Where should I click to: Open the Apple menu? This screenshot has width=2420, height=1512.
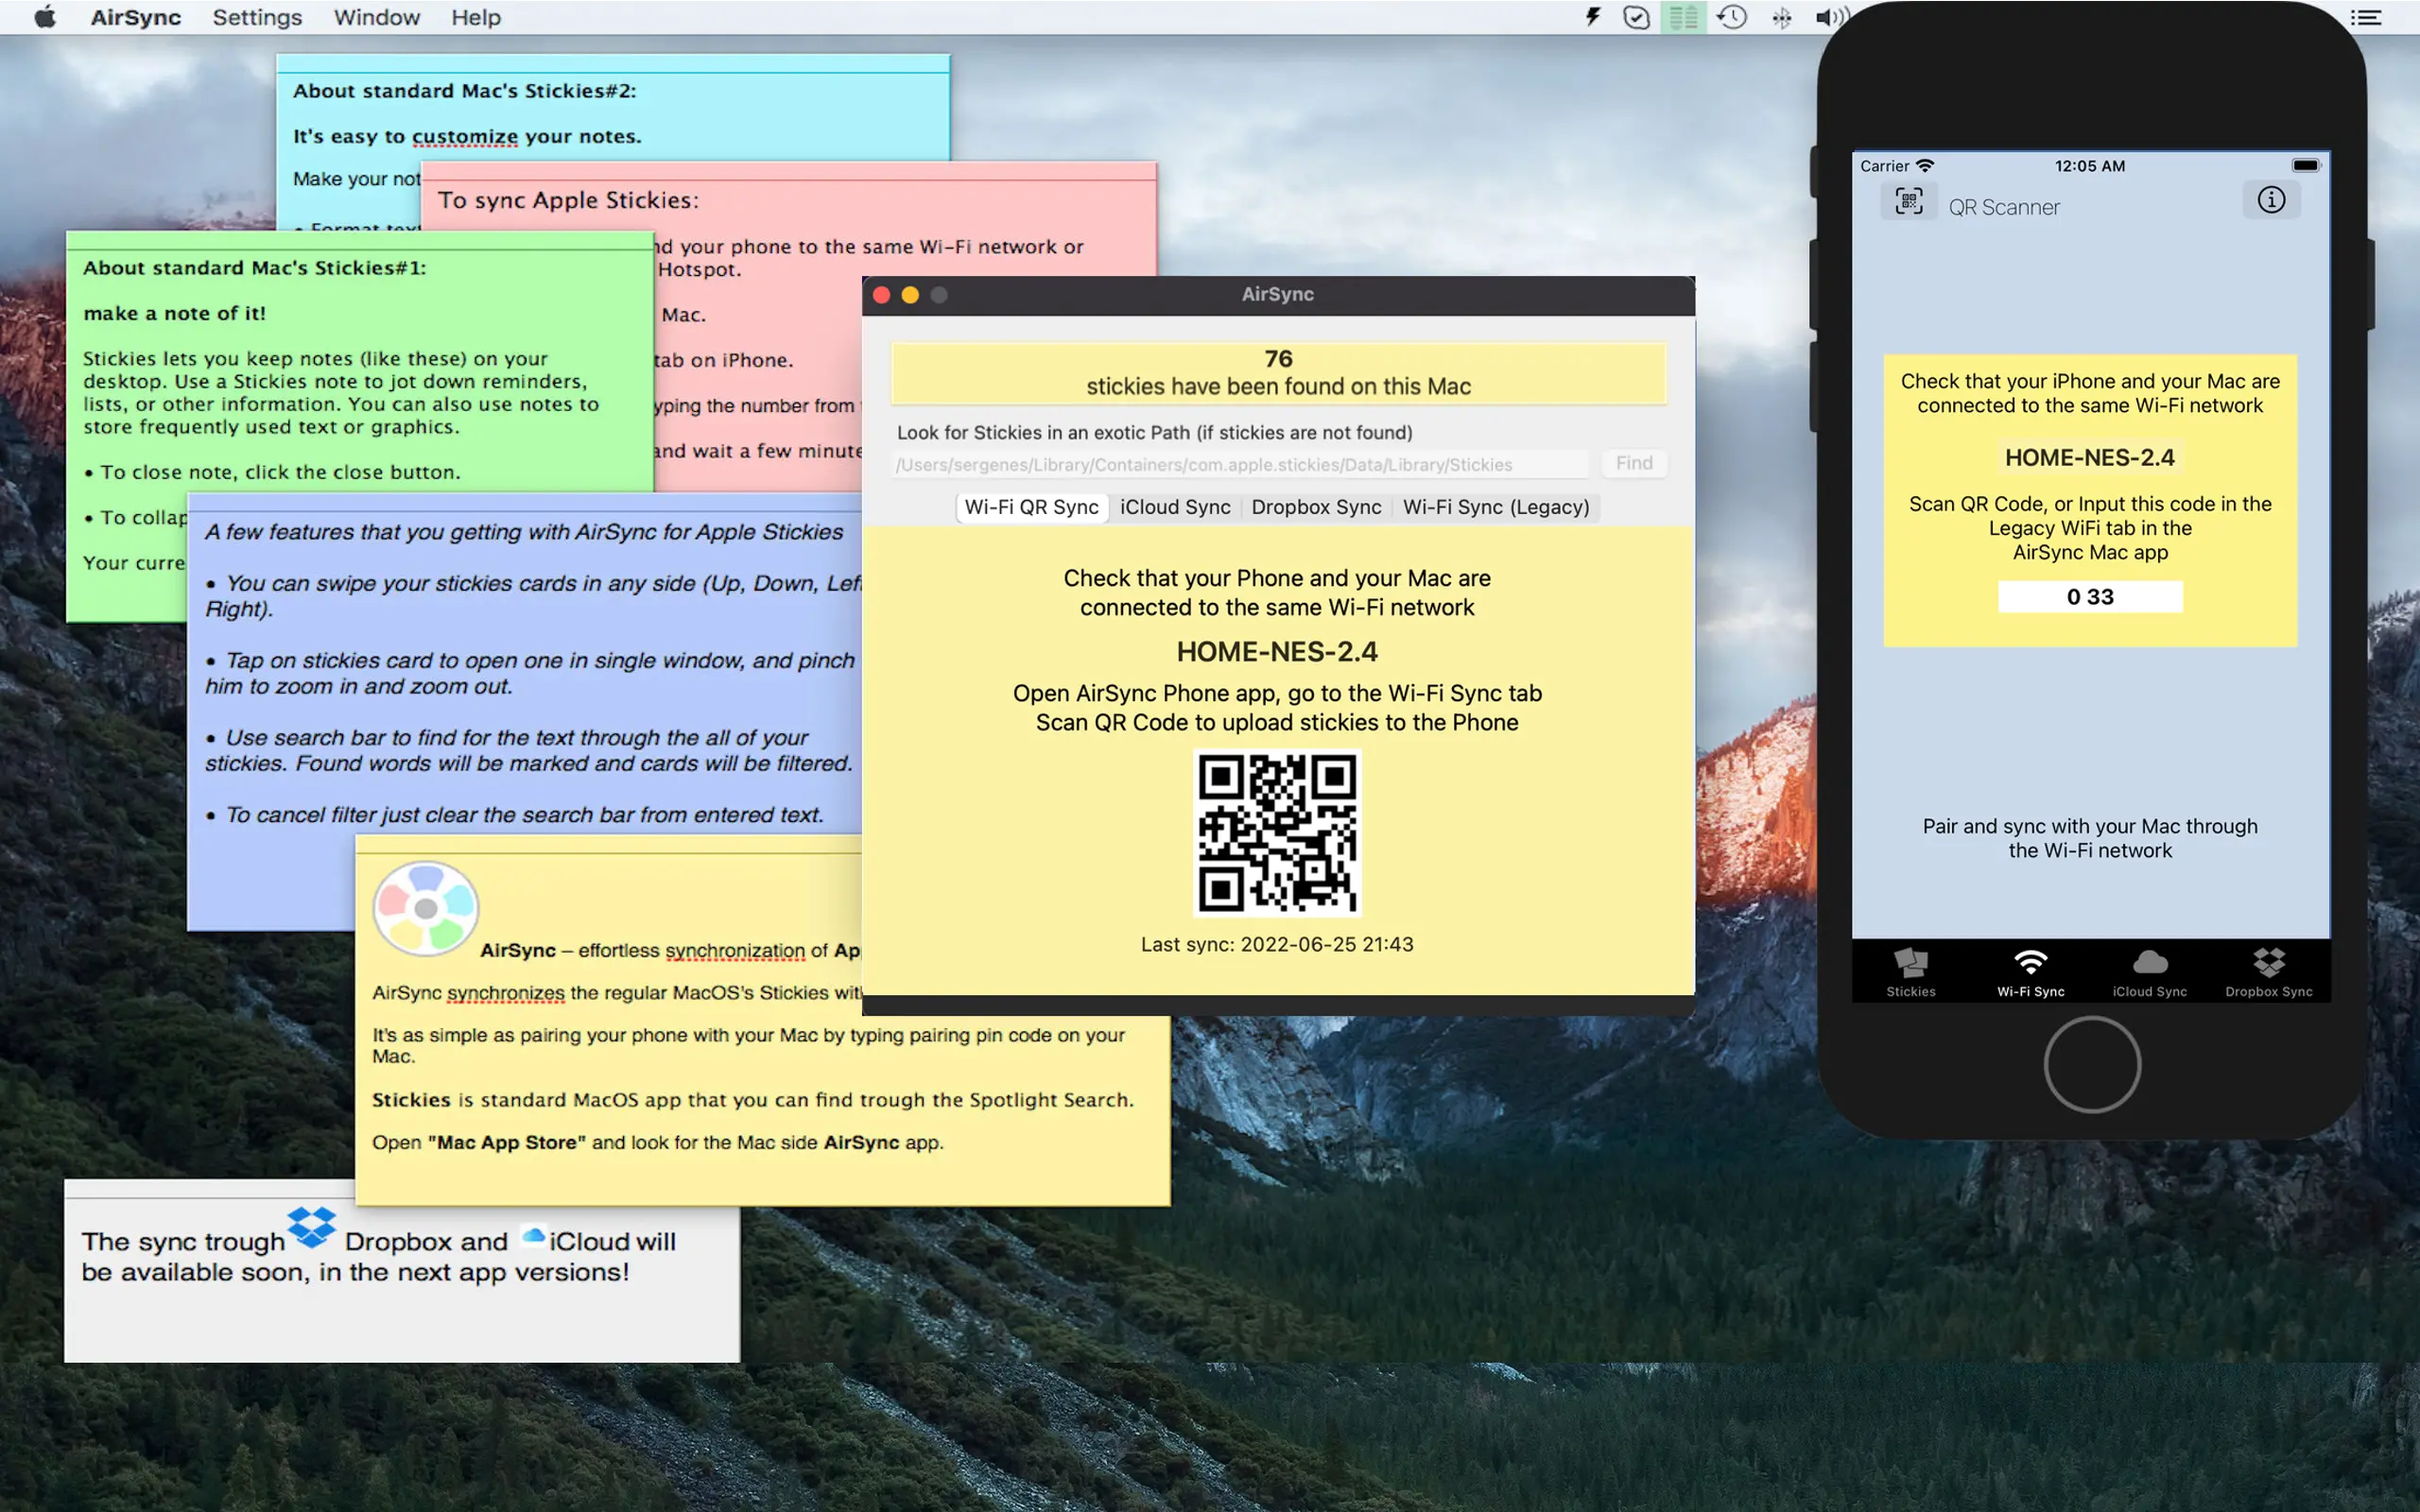tap(45, 17)
